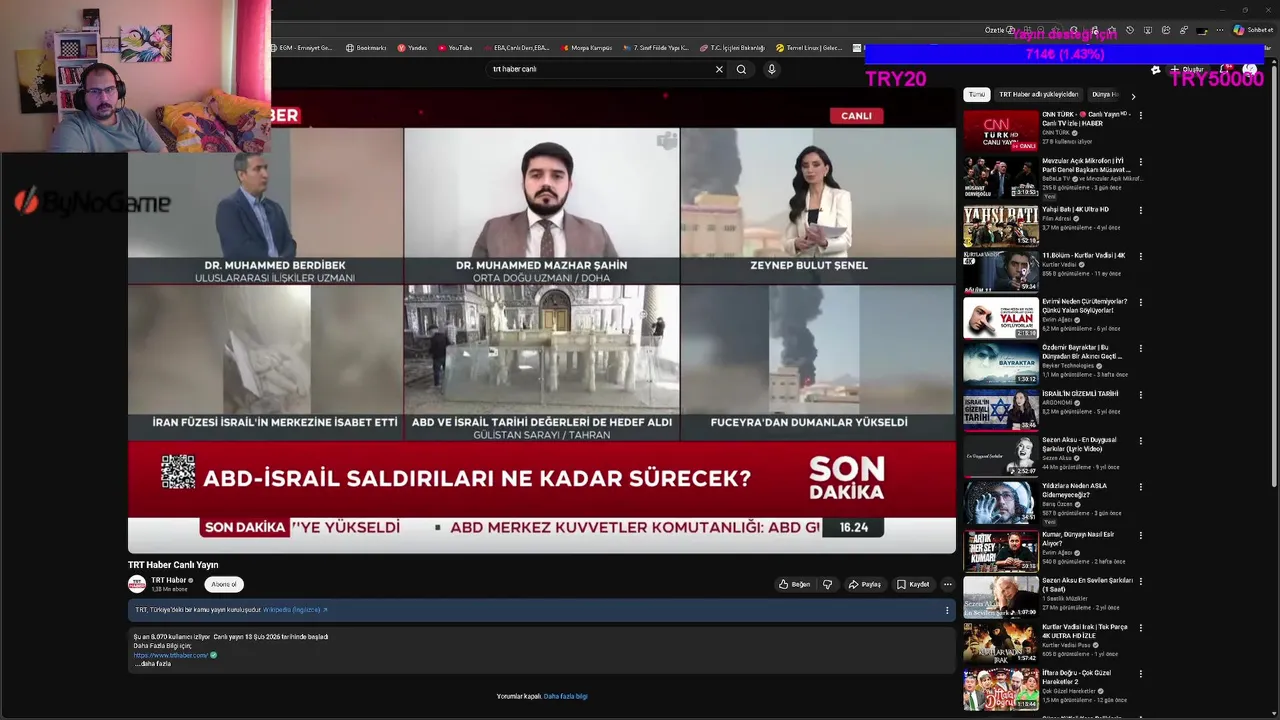1280x720 pixels.
Task: Open Mevzular Açık Mikrofon video thumbnail
Action: (1001, 178)
